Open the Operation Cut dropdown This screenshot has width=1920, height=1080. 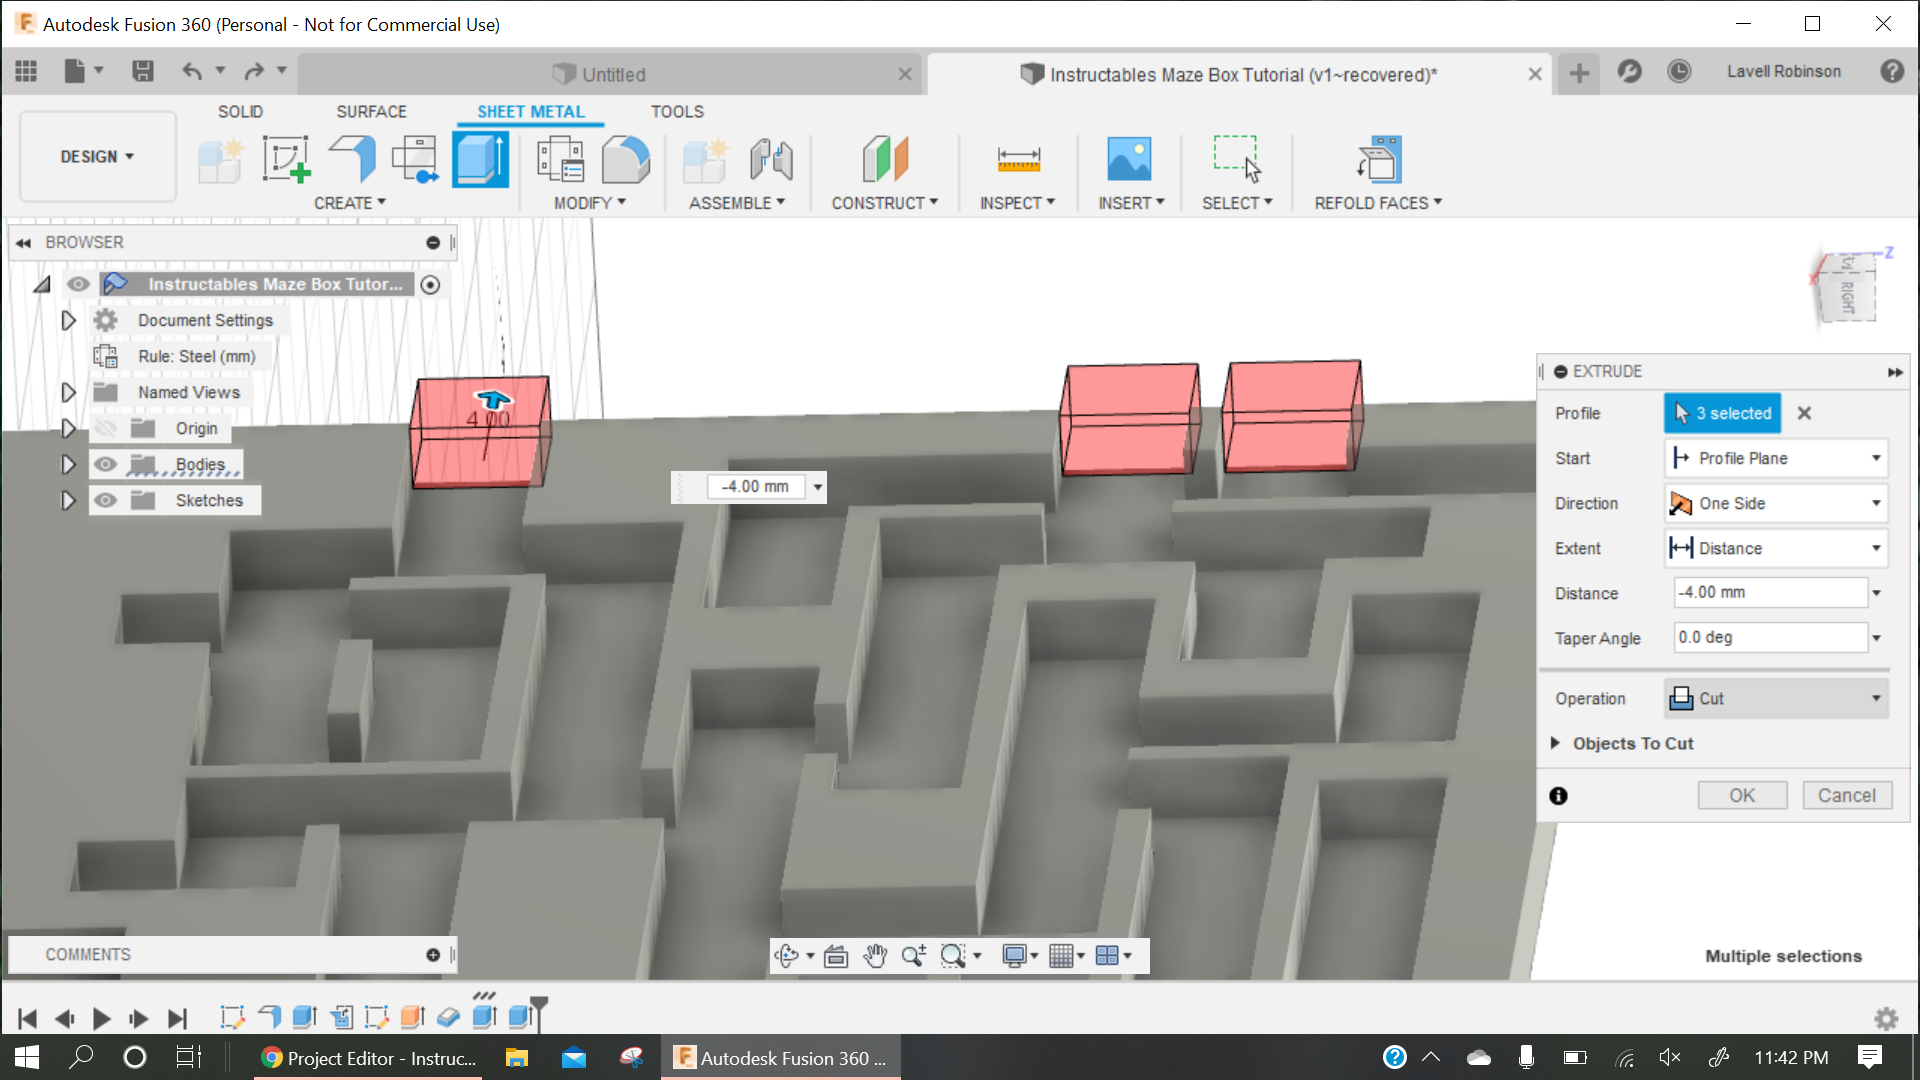pyautogui.click(x=1776, y=698)
